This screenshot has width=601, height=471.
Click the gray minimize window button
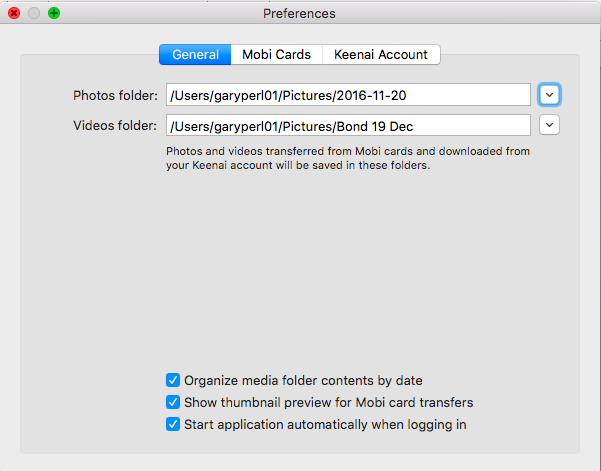[34, 13]
